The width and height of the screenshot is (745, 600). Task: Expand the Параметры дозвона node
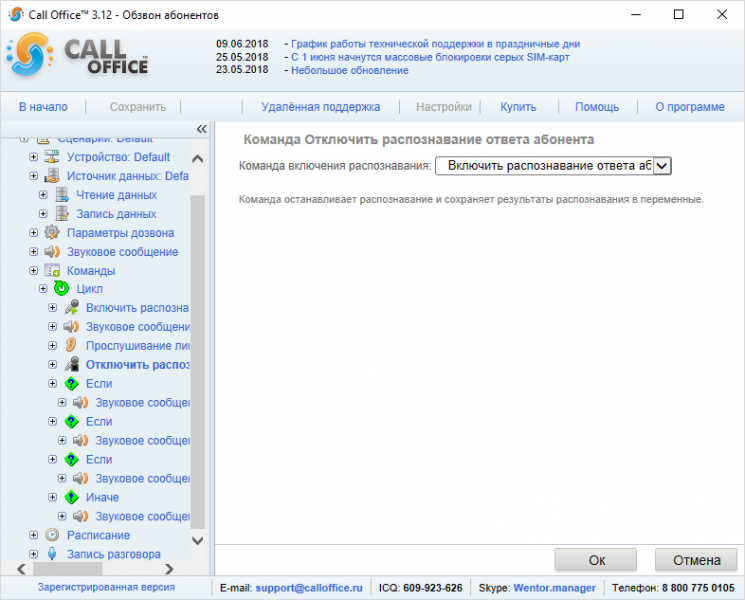(x=33, y=233)
